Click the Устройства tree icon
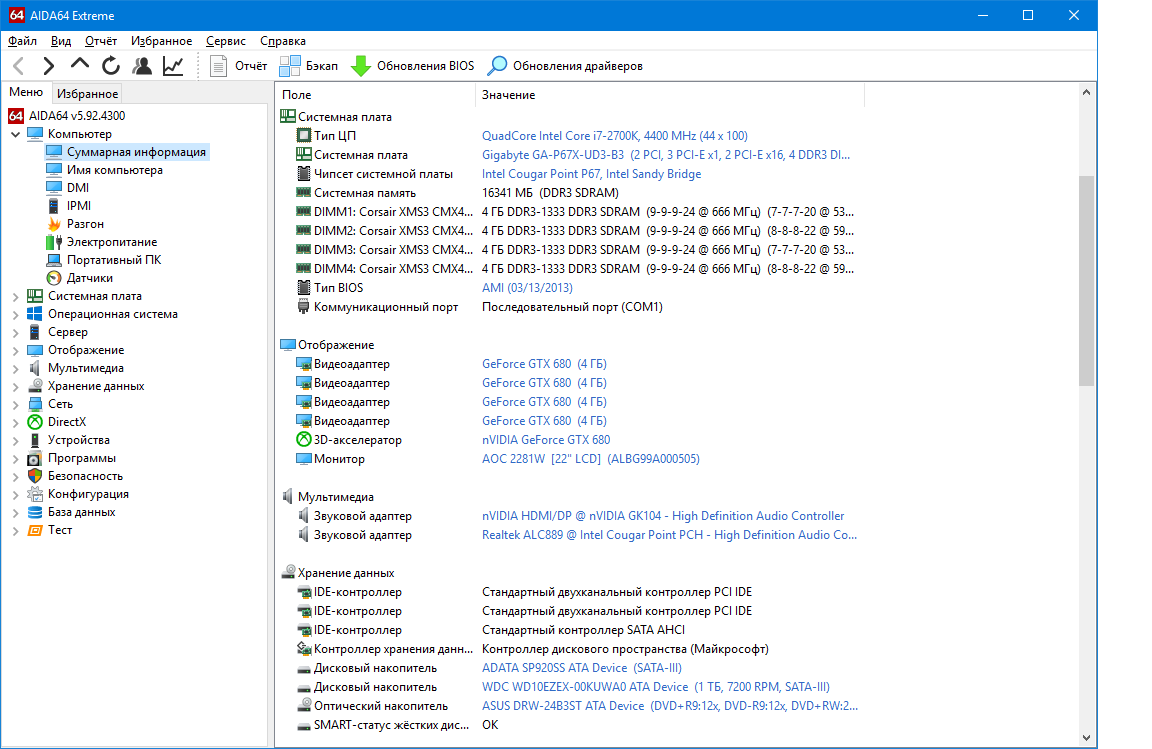Image resolution: width=1152 pixels, height=749 pixels. [35, 440]
